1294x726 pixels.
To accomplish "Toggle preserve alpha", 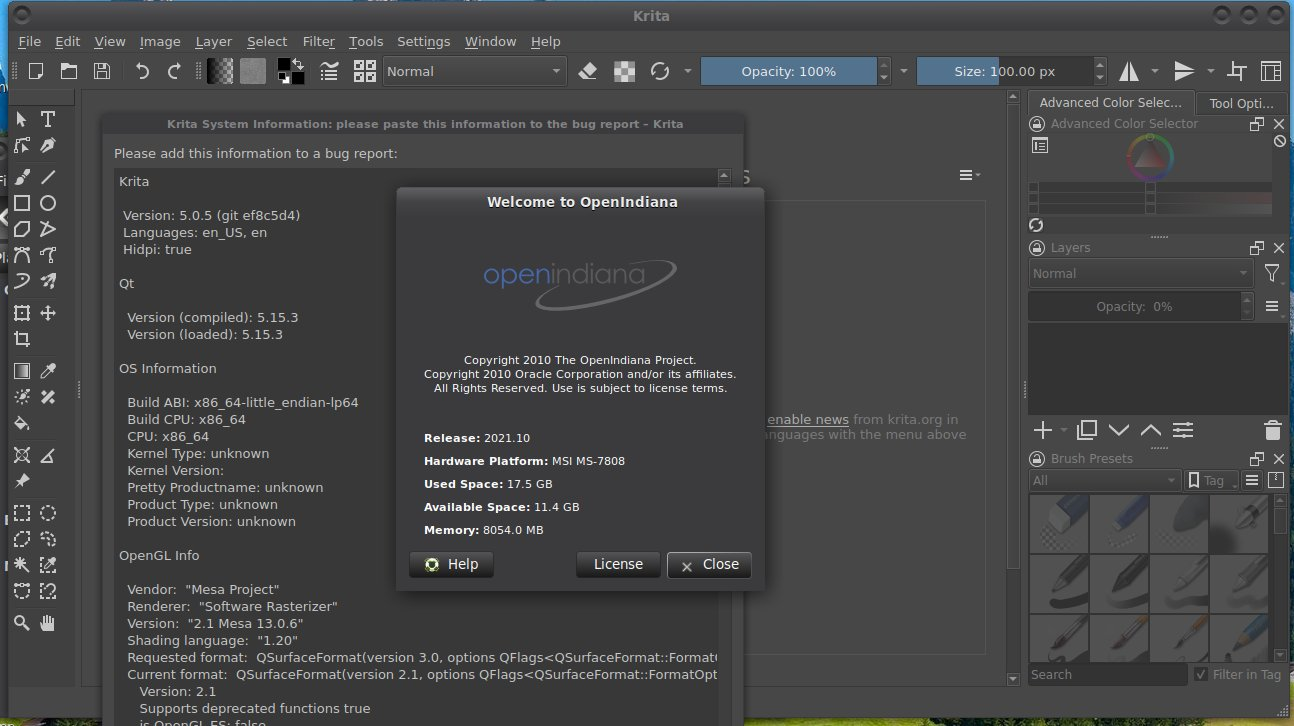I will (624, 71).
